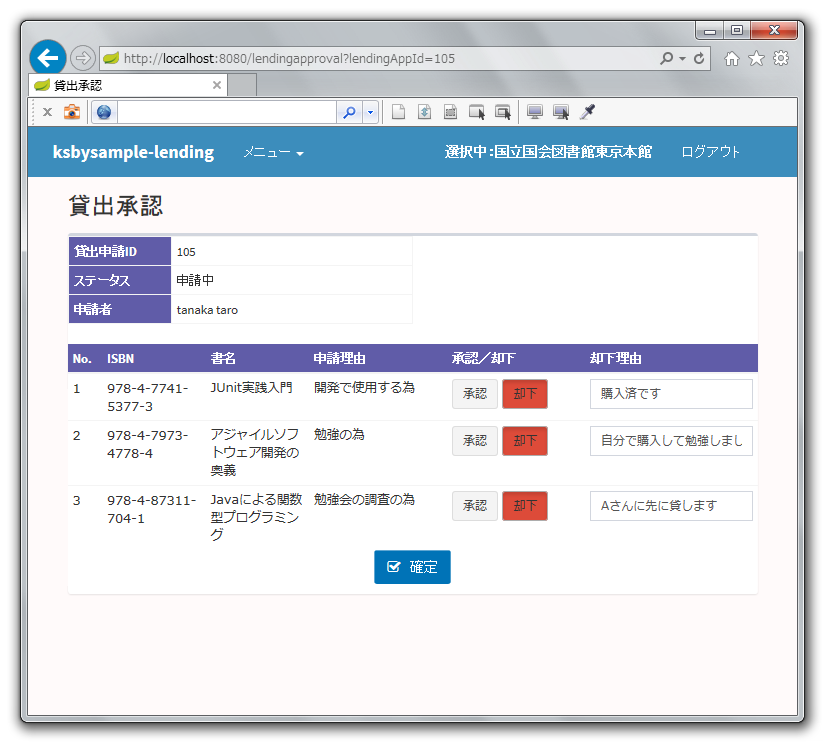This screenshot has height=743, width=825.
Task: Reject row 3 Javaによる関数型プログラミング with 却下
Action: tap(525, 506)
